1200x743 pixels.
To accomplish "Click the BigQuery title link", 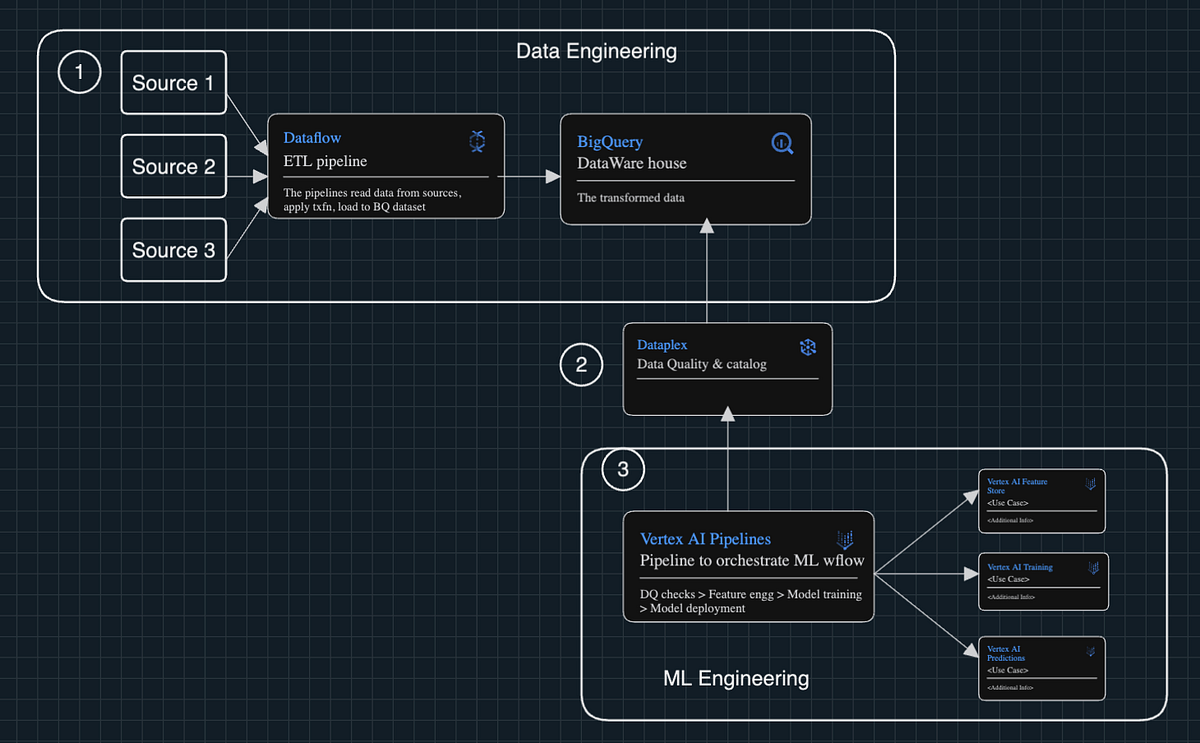I will pyautogui.click(x=610, y=141).
